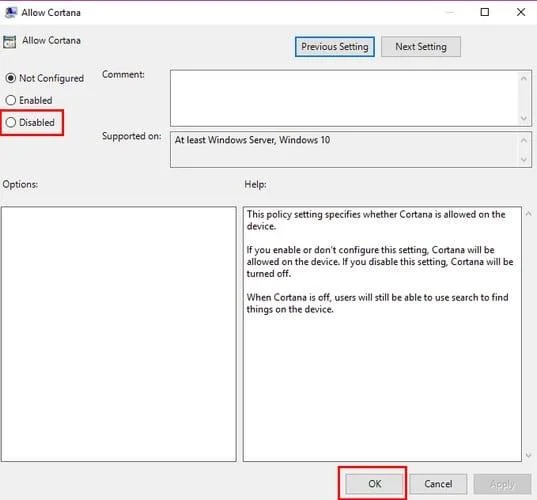This screenshot has width=537, height=500.
Task: Click the Previous Setting button
Action: click(335, 47)
